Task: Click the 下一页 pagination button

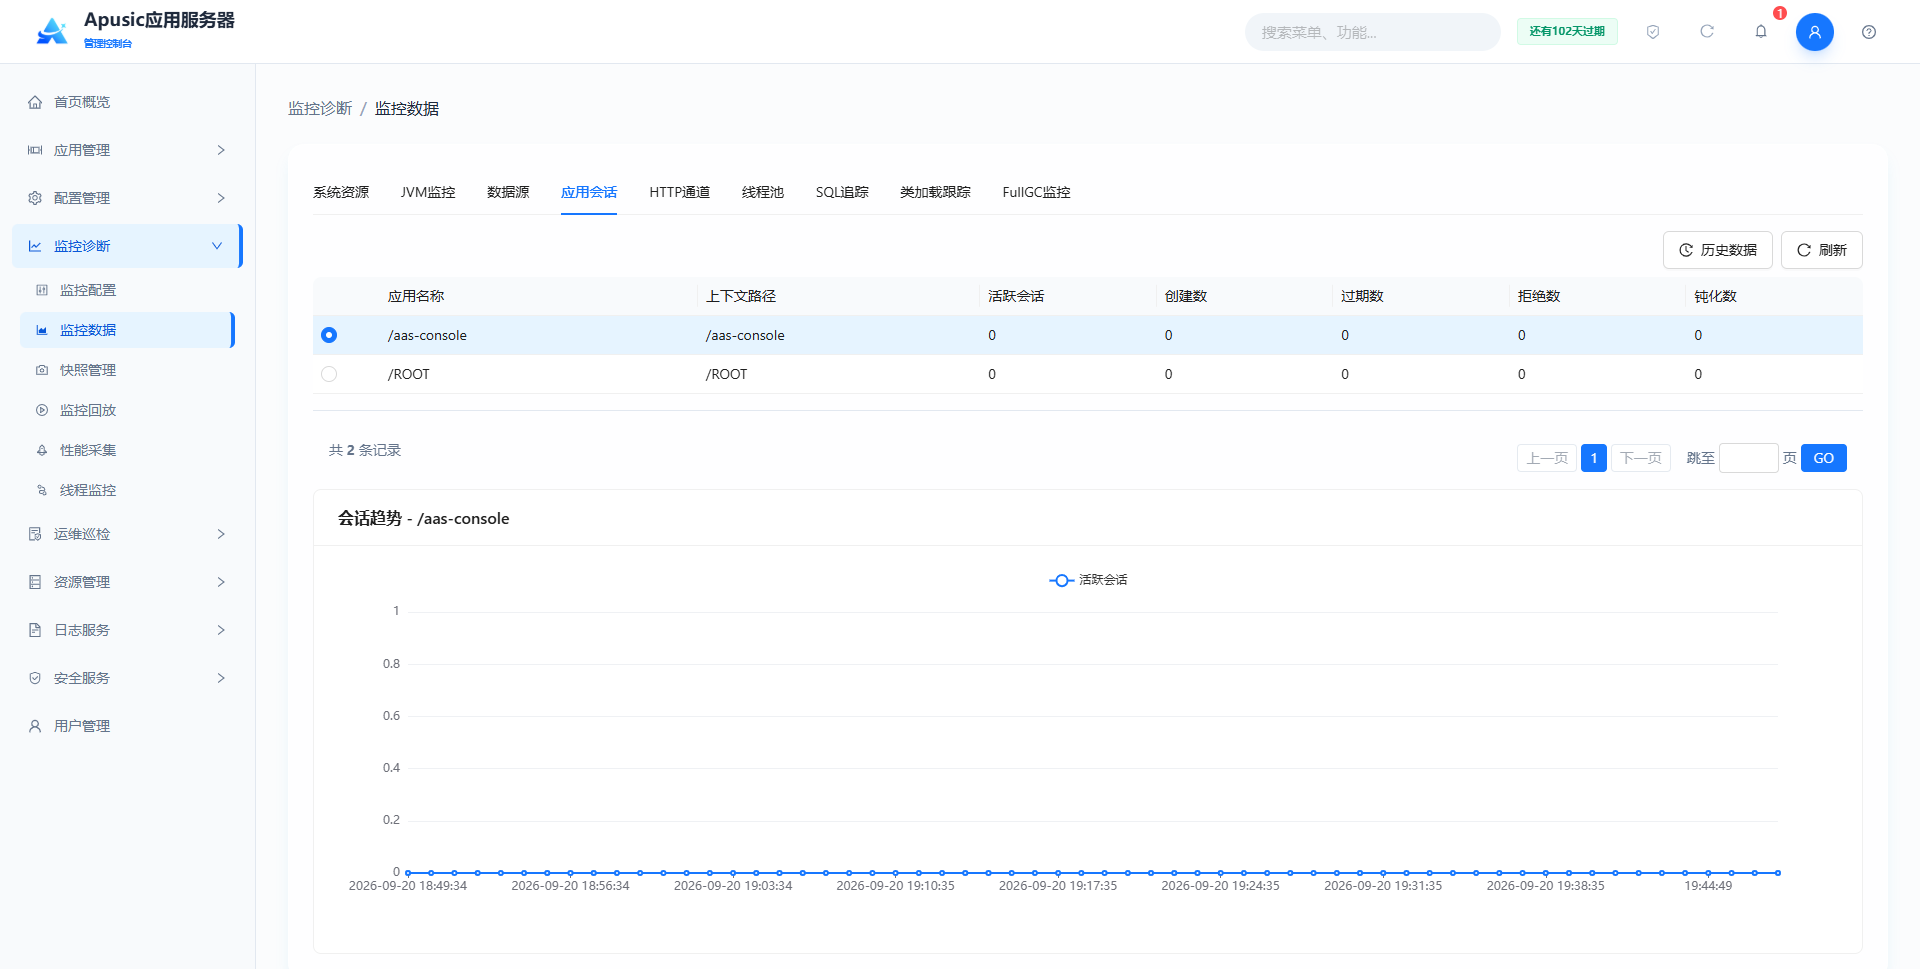Action: point(1641,458)
